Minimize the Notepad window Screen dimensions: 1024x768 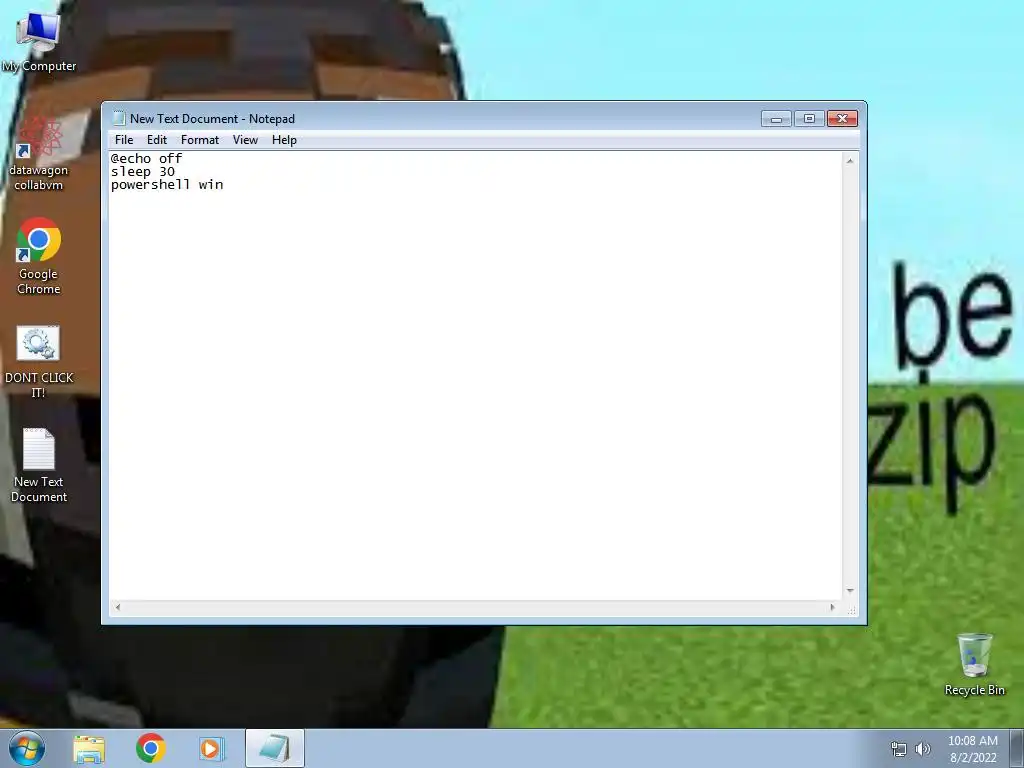[x=776, y=119]
